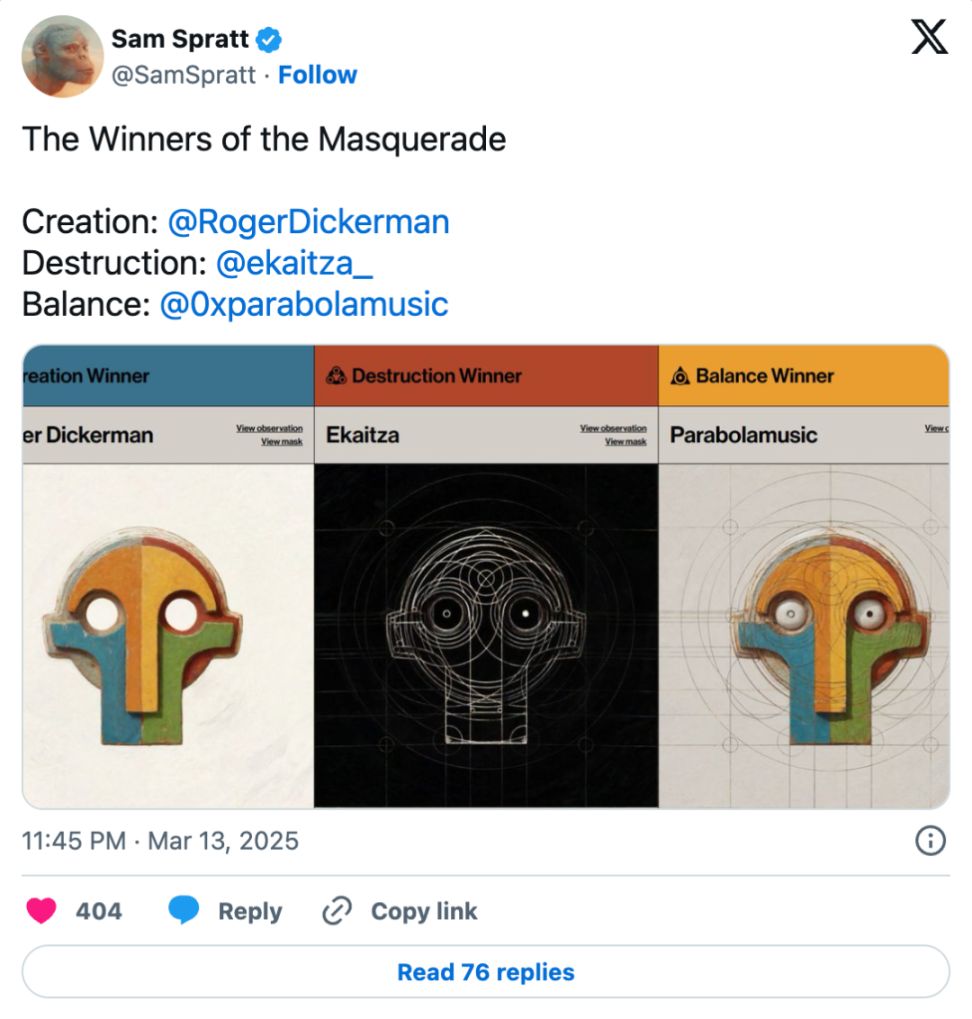Follow Sam Spratt
The height and width of the screenshot is (1019, 972).
point(317,75)
